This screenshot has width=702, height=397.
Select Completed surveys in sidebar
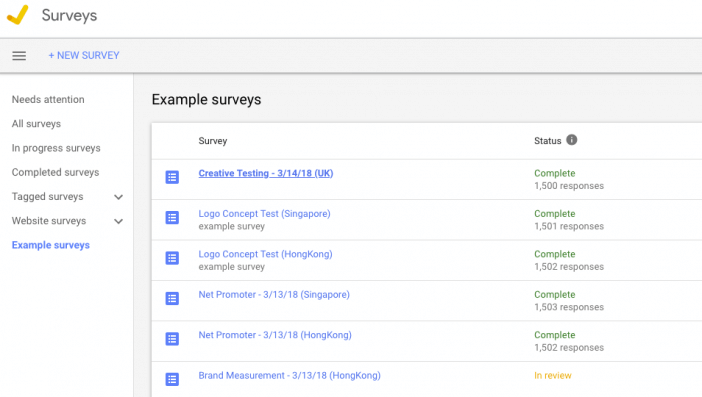point(56,172)
